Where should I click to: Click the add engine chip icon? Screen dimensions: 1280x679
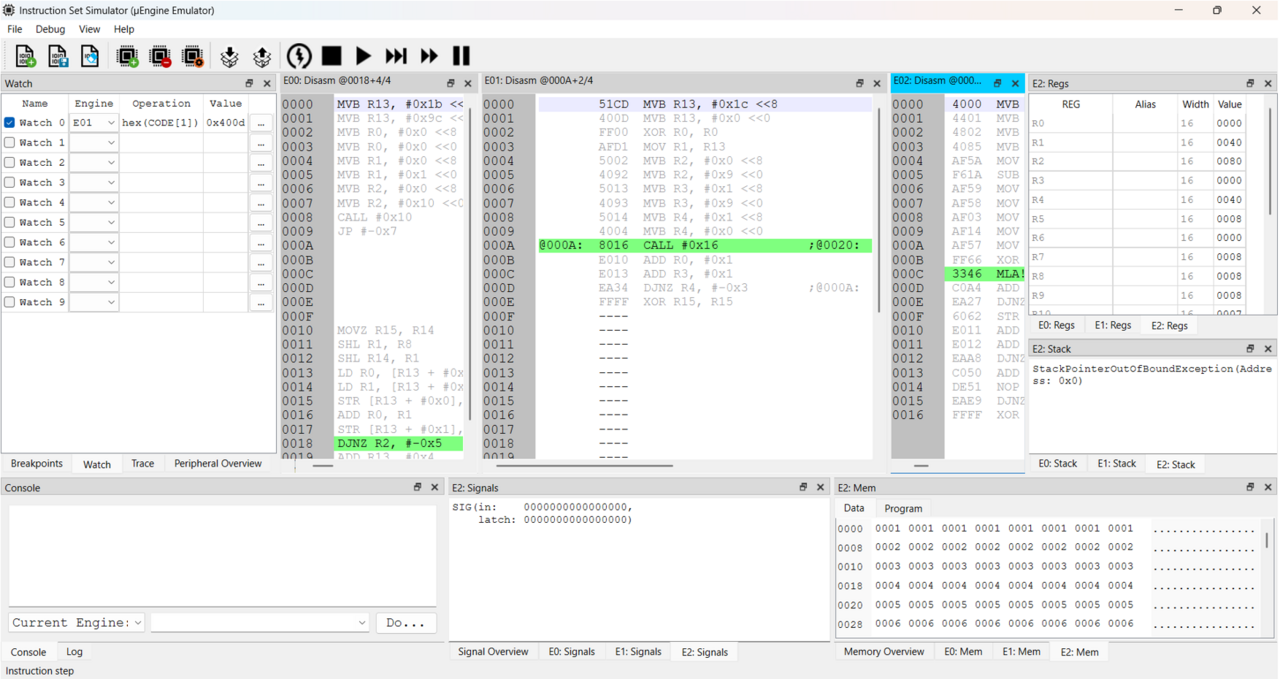coord(127,56)
